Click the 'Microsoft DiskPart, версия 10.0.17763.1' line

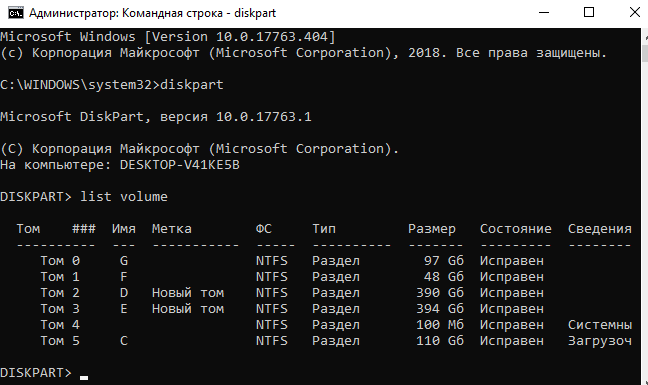coord(156,117)
